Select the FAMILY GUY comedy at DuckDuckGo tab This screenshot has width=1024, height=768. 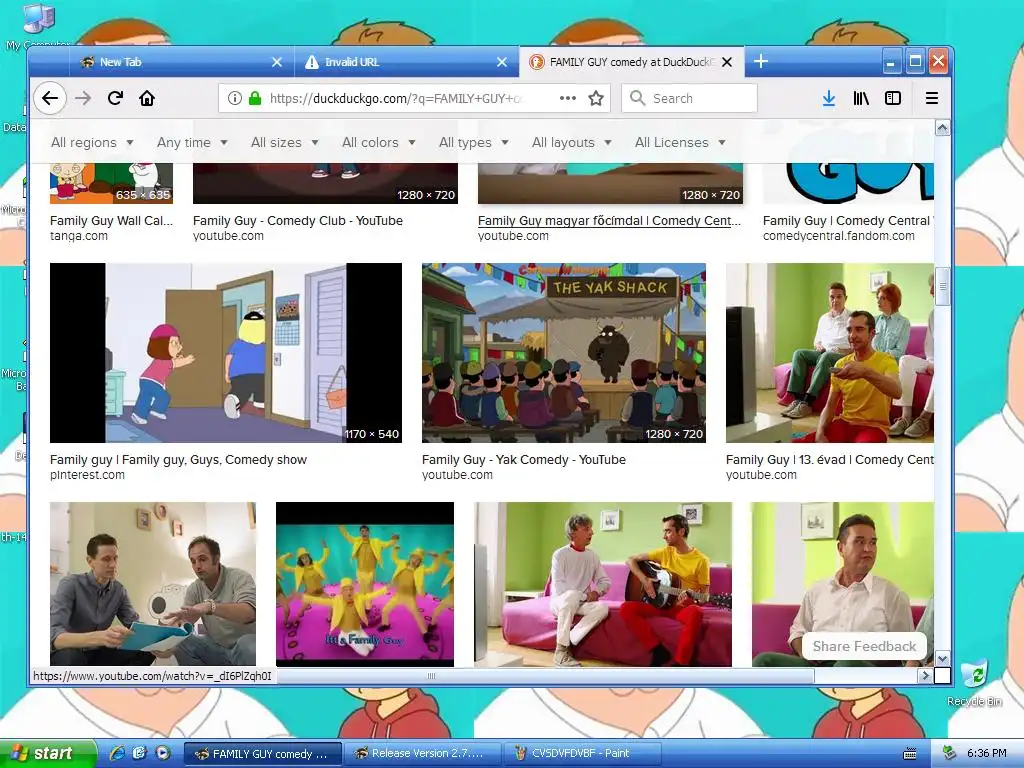click(632, 62)
